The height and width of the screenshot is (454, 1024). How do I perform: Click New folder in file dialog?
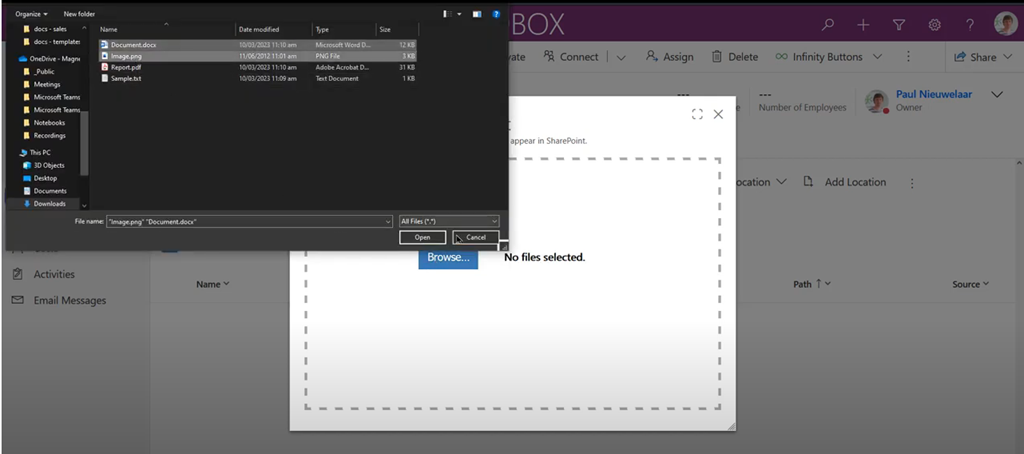(79, 14)
